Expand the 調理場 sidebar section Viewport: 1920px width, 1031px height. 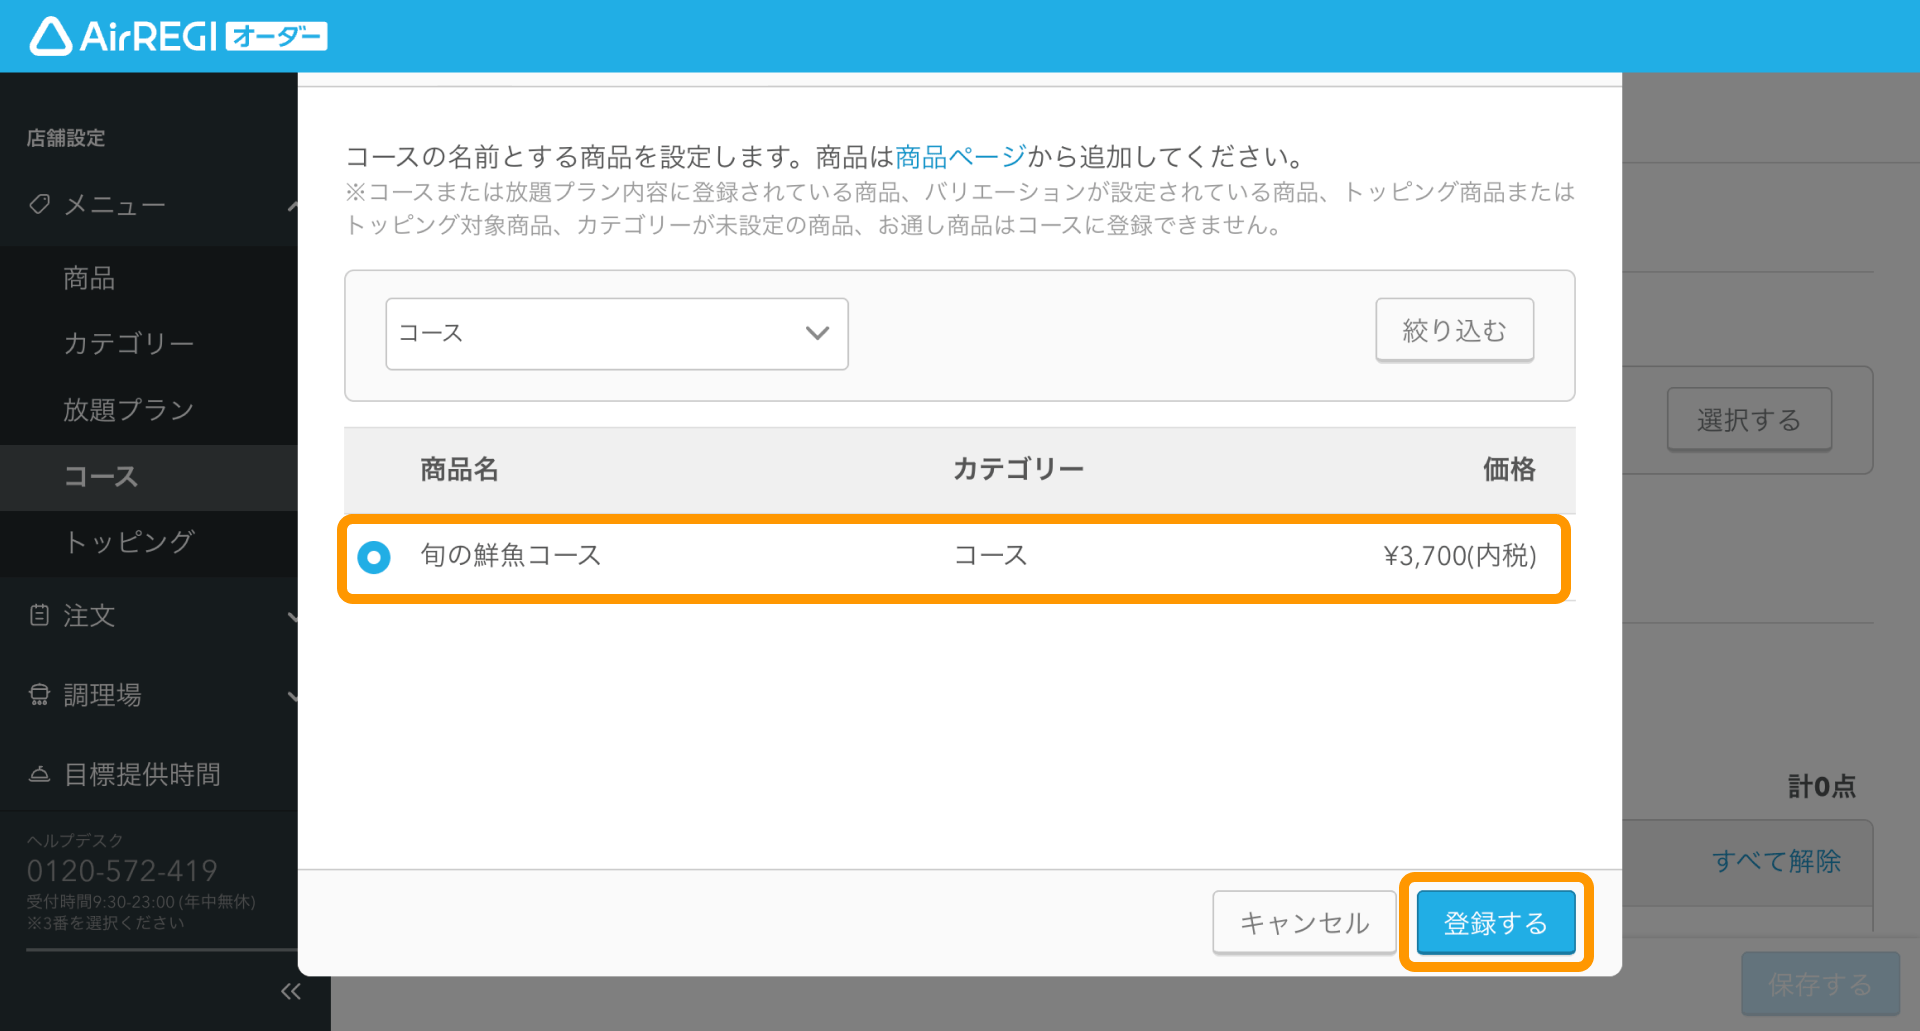(x=292, y=696)
